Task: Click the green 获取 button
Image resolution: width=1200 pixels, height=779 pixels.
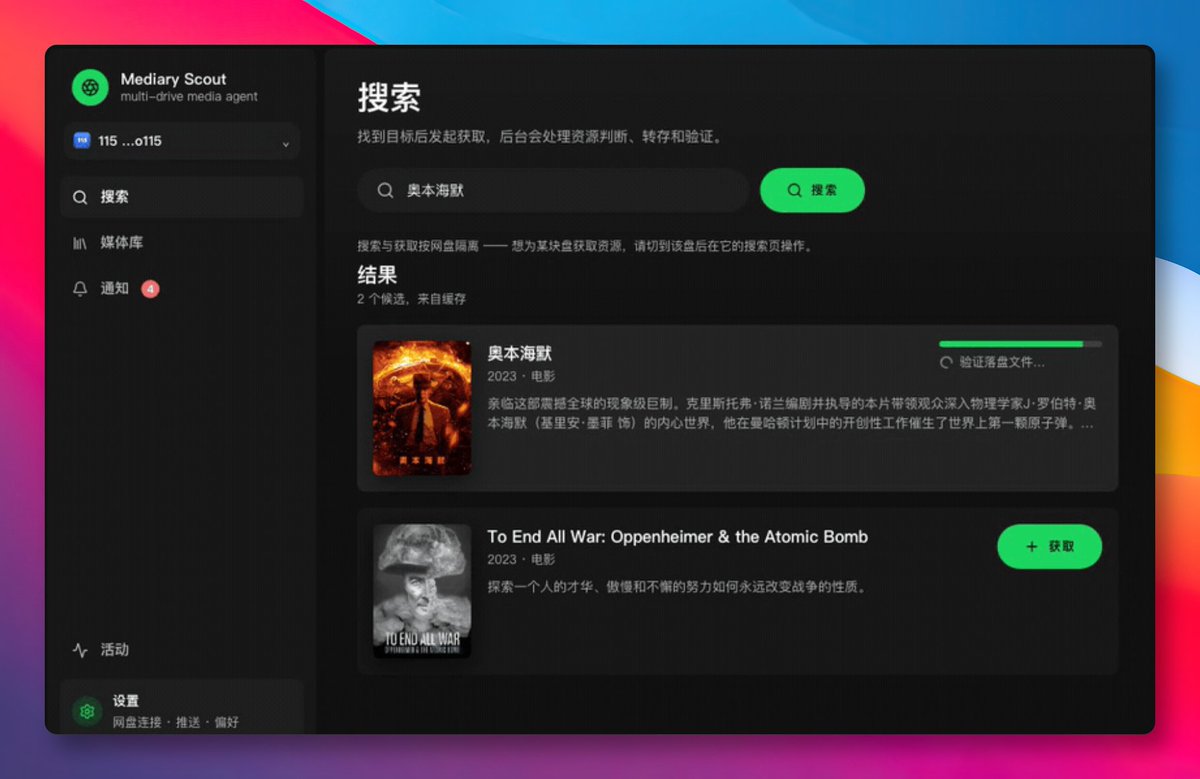Action: (1049, 547)
